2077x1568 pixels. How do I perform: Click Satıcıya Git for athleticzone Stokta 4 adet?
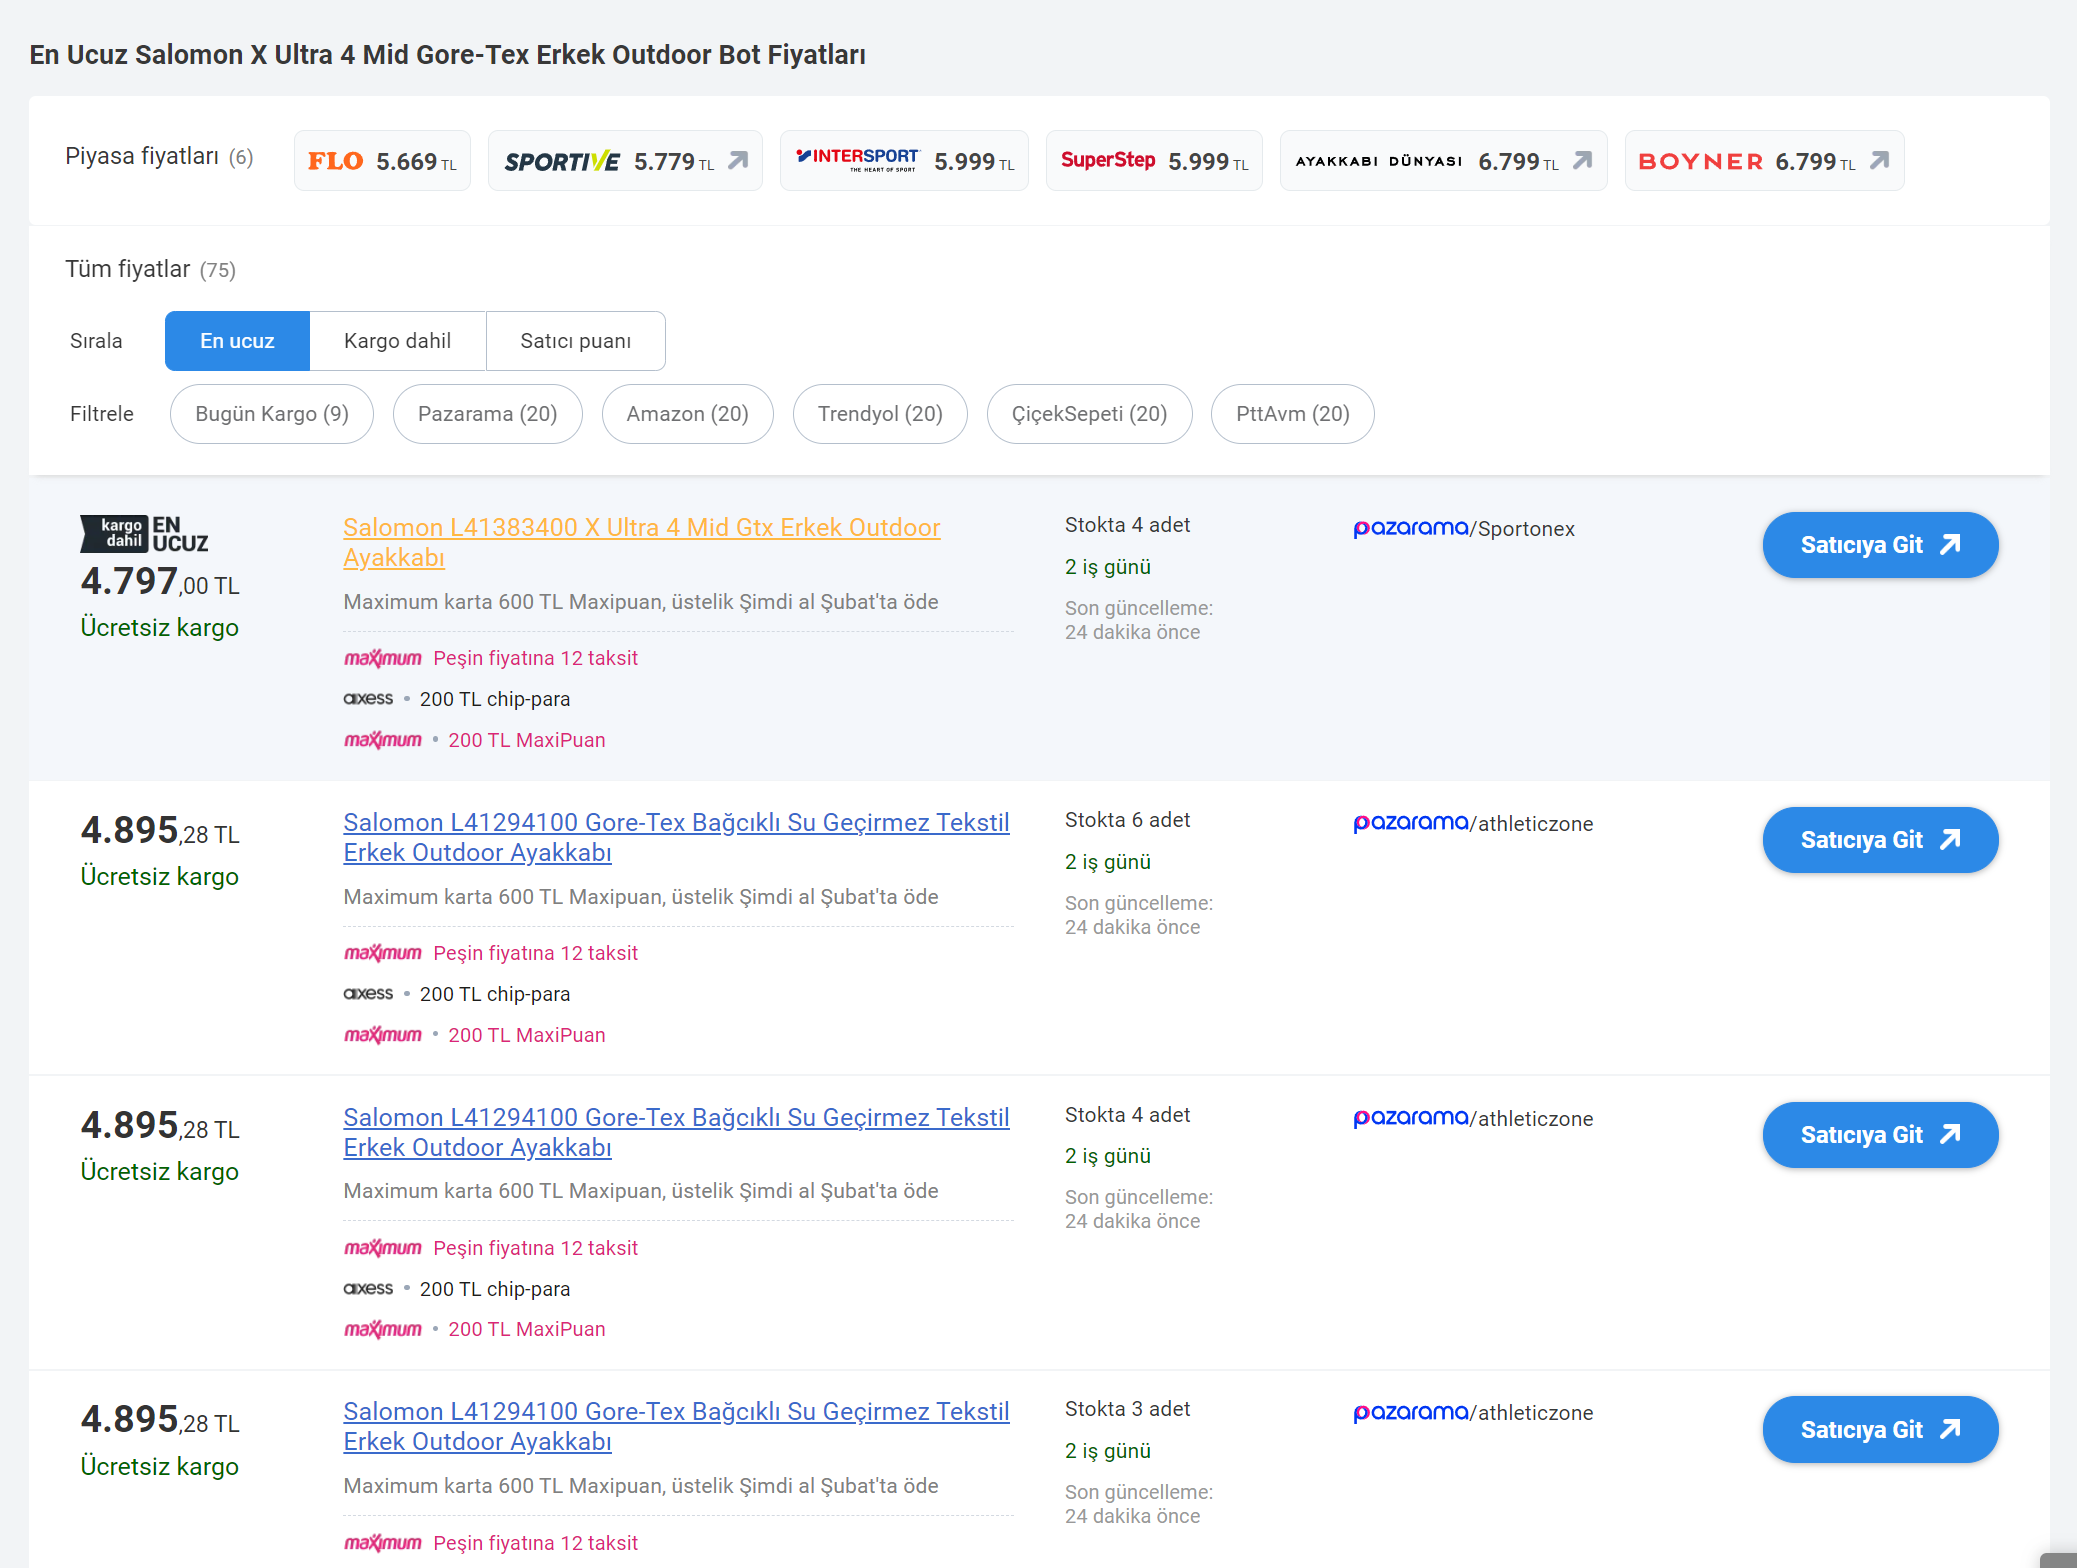click(x=1880, y=1135)
